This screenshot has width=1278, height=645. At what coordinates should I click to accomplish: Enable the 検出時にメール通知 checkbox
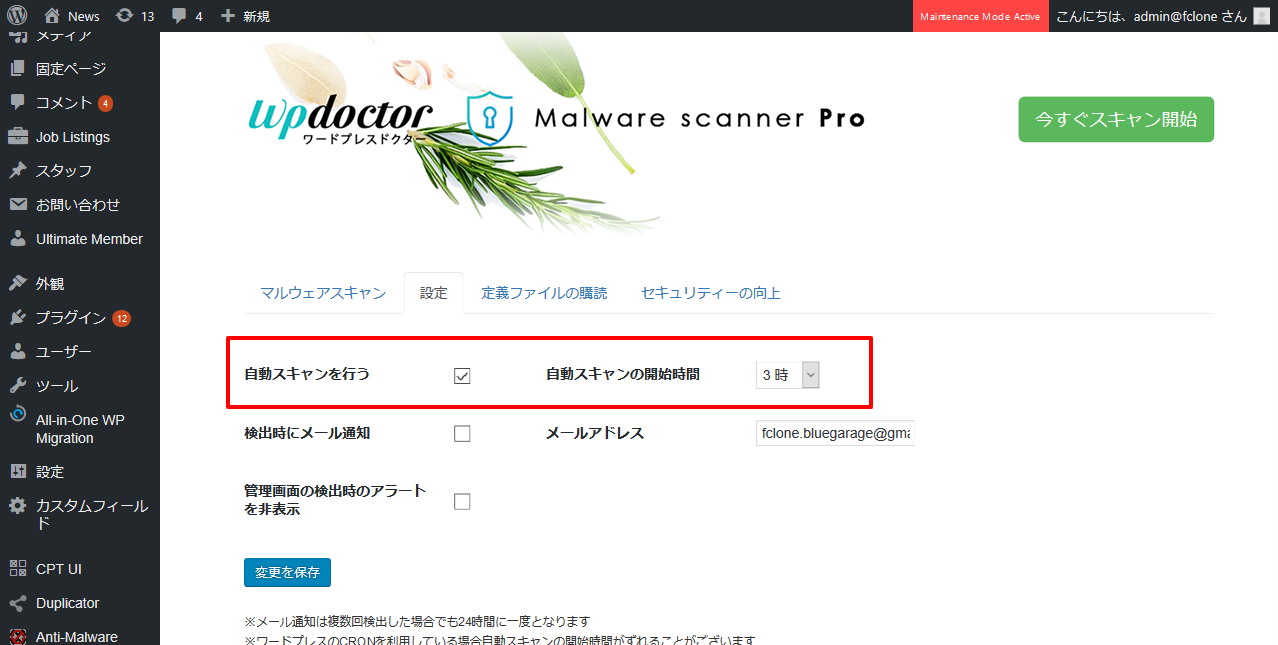[x=462, y=434]
